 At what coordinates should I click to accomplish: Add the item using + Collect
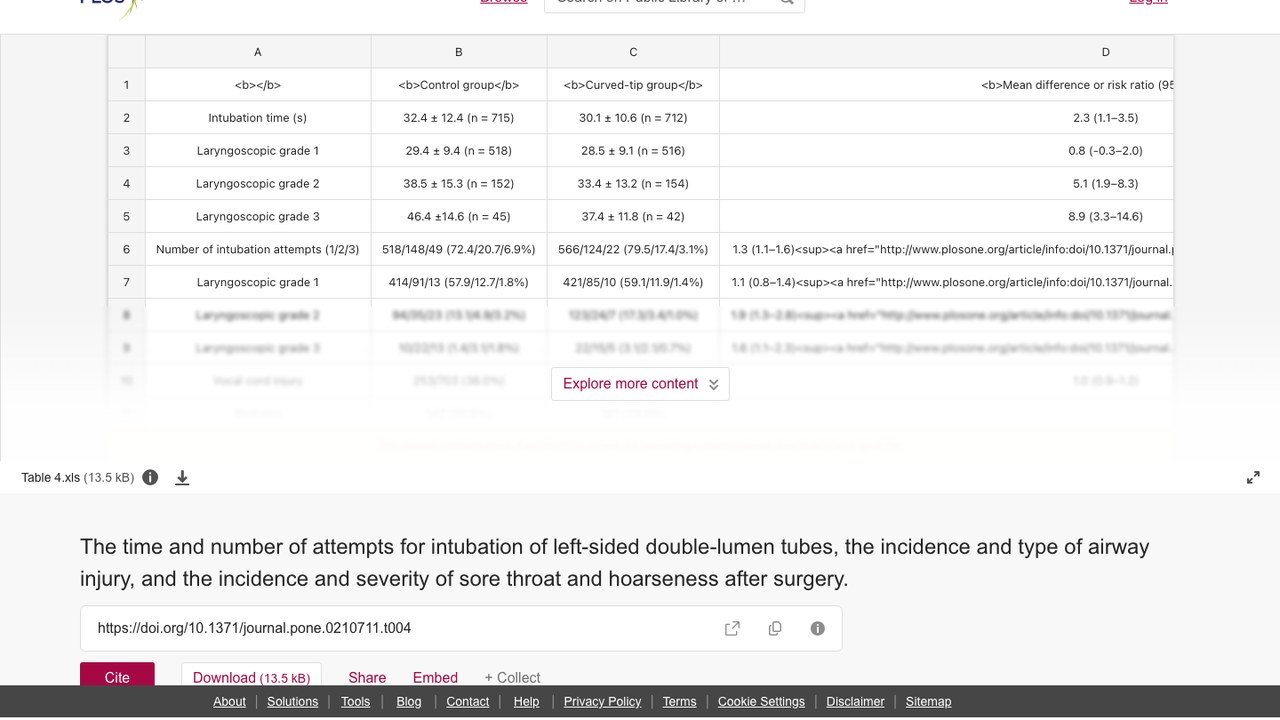(512, 677)
